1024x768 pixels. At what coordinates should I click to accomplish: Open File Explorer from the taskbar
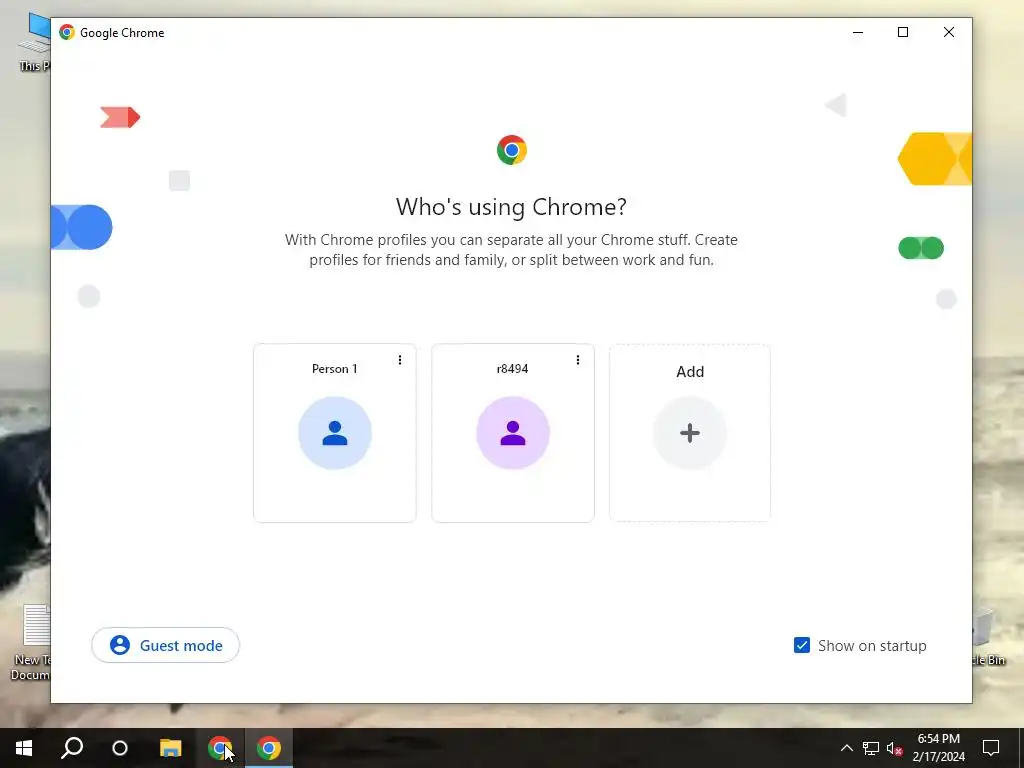tap(170, 748)
